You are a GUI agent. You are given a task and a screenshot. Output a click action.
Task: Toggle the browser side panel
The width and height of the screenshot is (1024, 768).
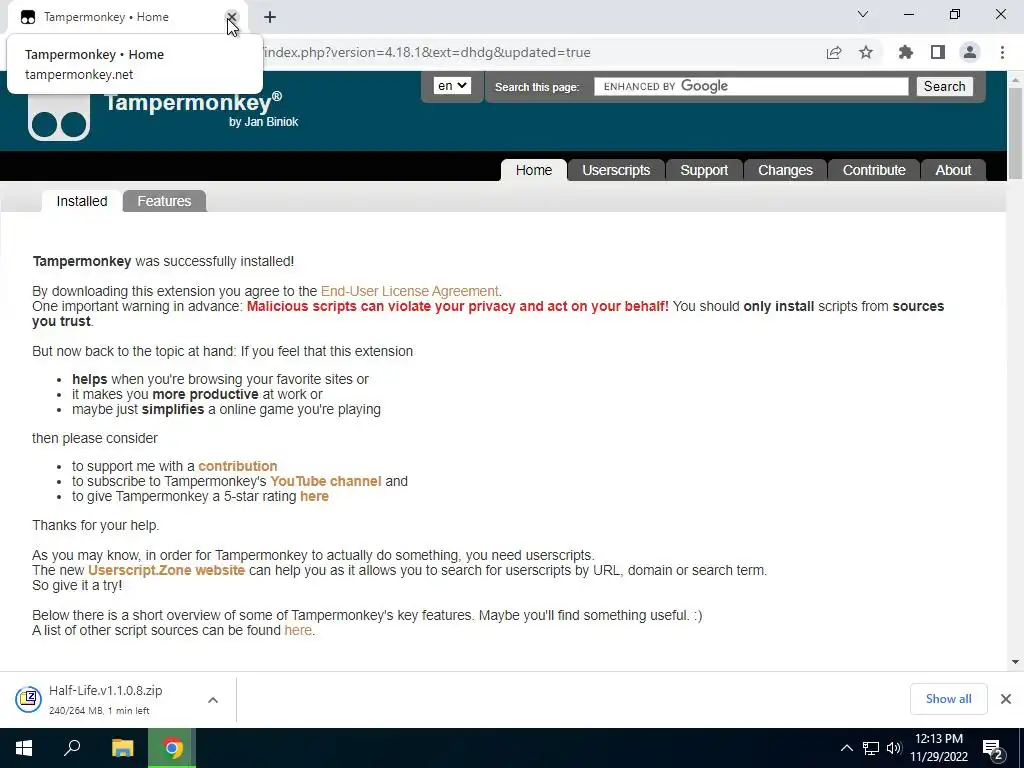pyautogui.click(x=938, y=52)
